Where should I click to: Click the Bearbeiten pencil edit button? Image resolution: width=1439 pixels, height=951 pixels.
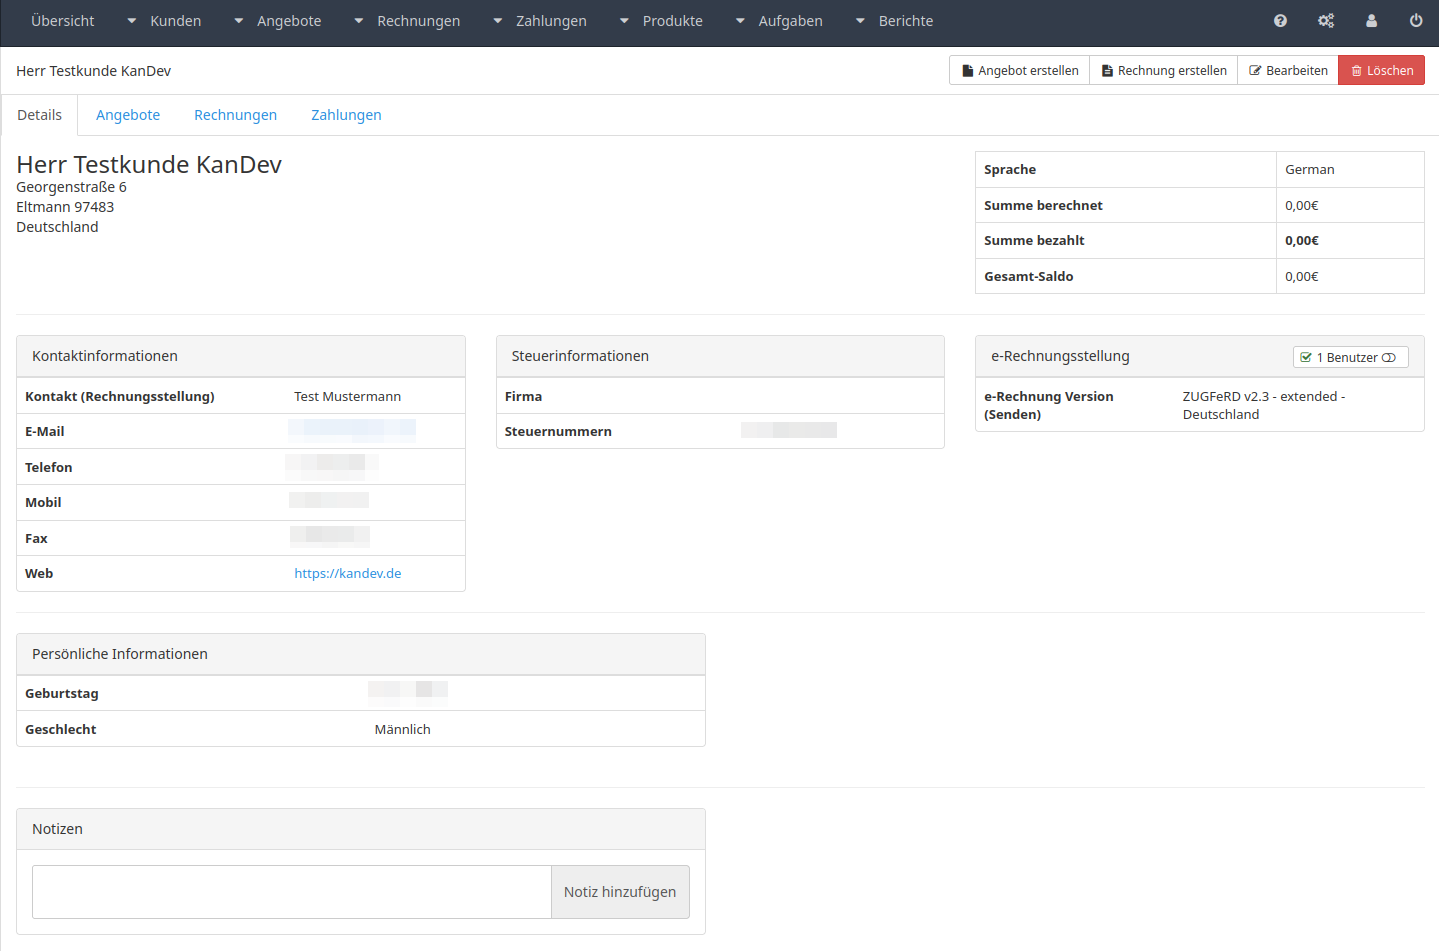point(1287,71)
